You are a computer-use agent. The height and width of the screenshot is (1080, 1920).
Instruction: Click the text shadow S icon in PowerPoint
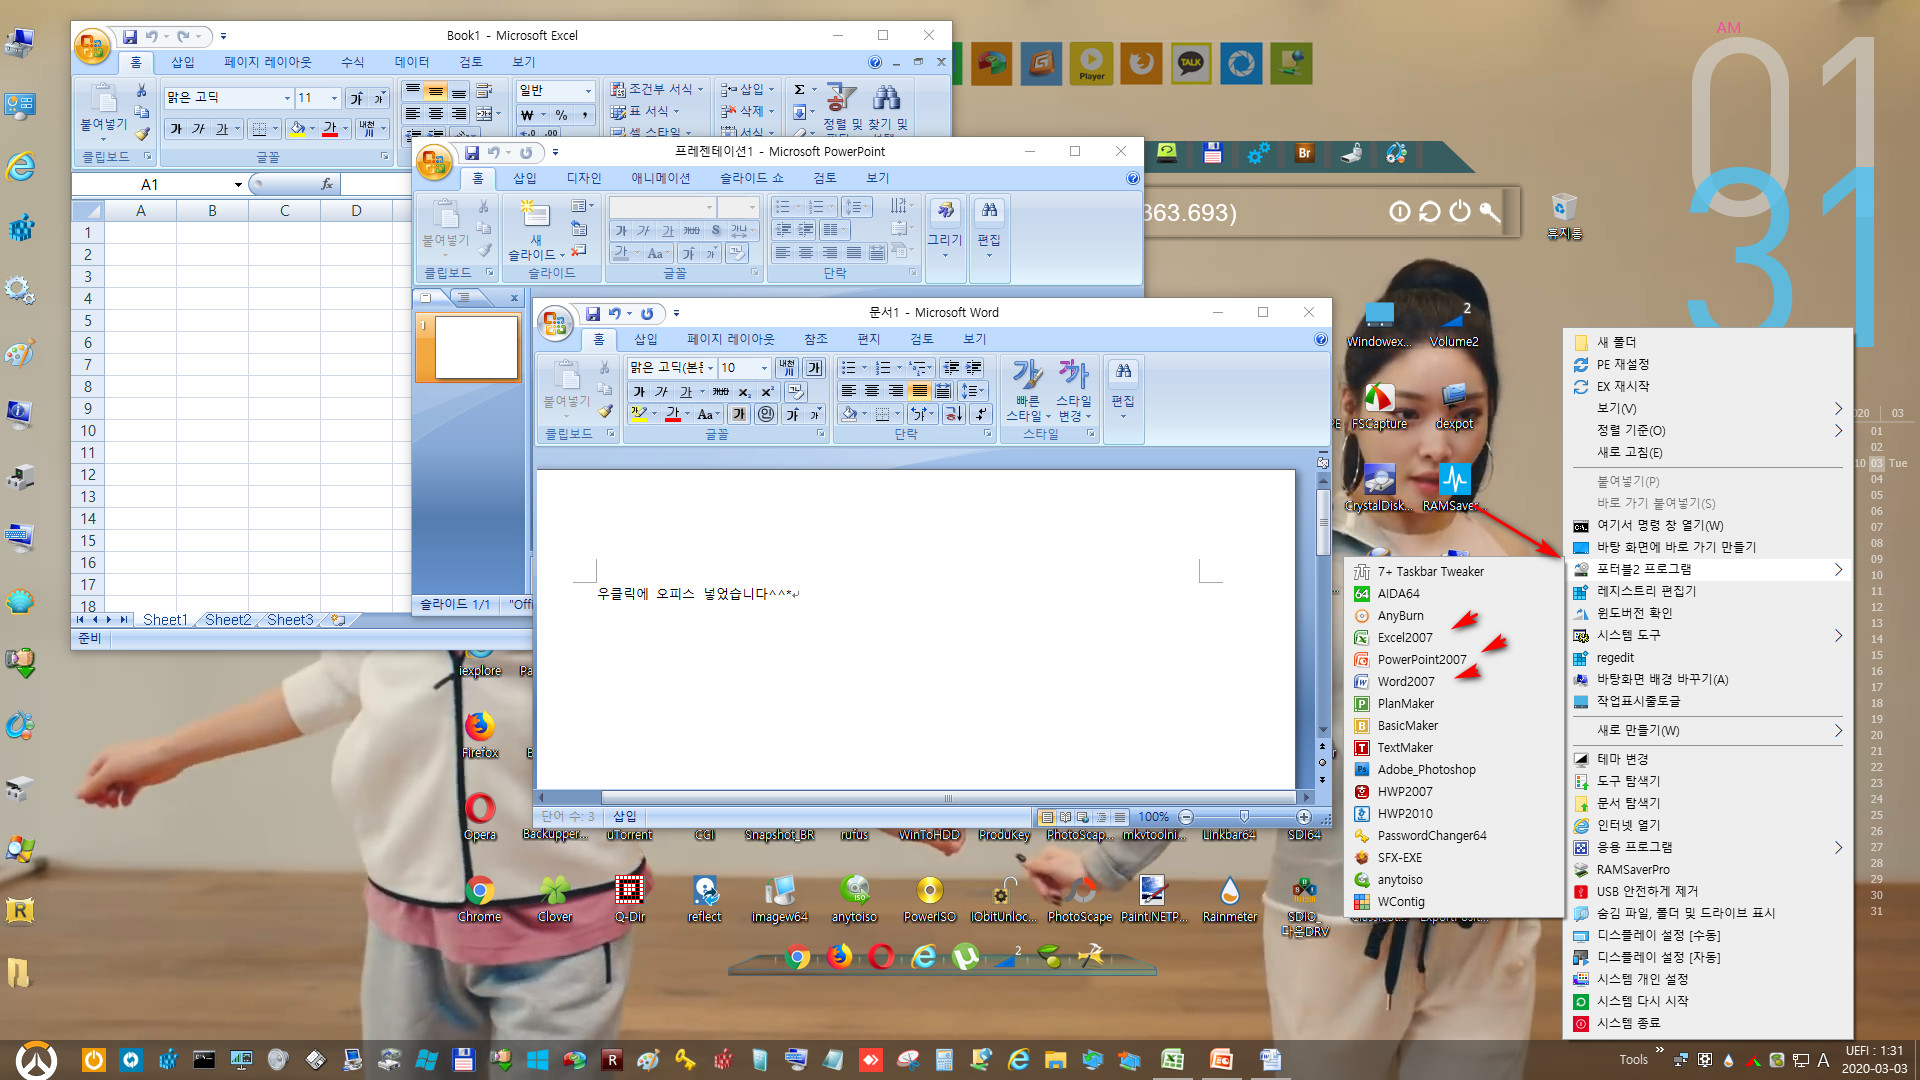pos(716,231)
